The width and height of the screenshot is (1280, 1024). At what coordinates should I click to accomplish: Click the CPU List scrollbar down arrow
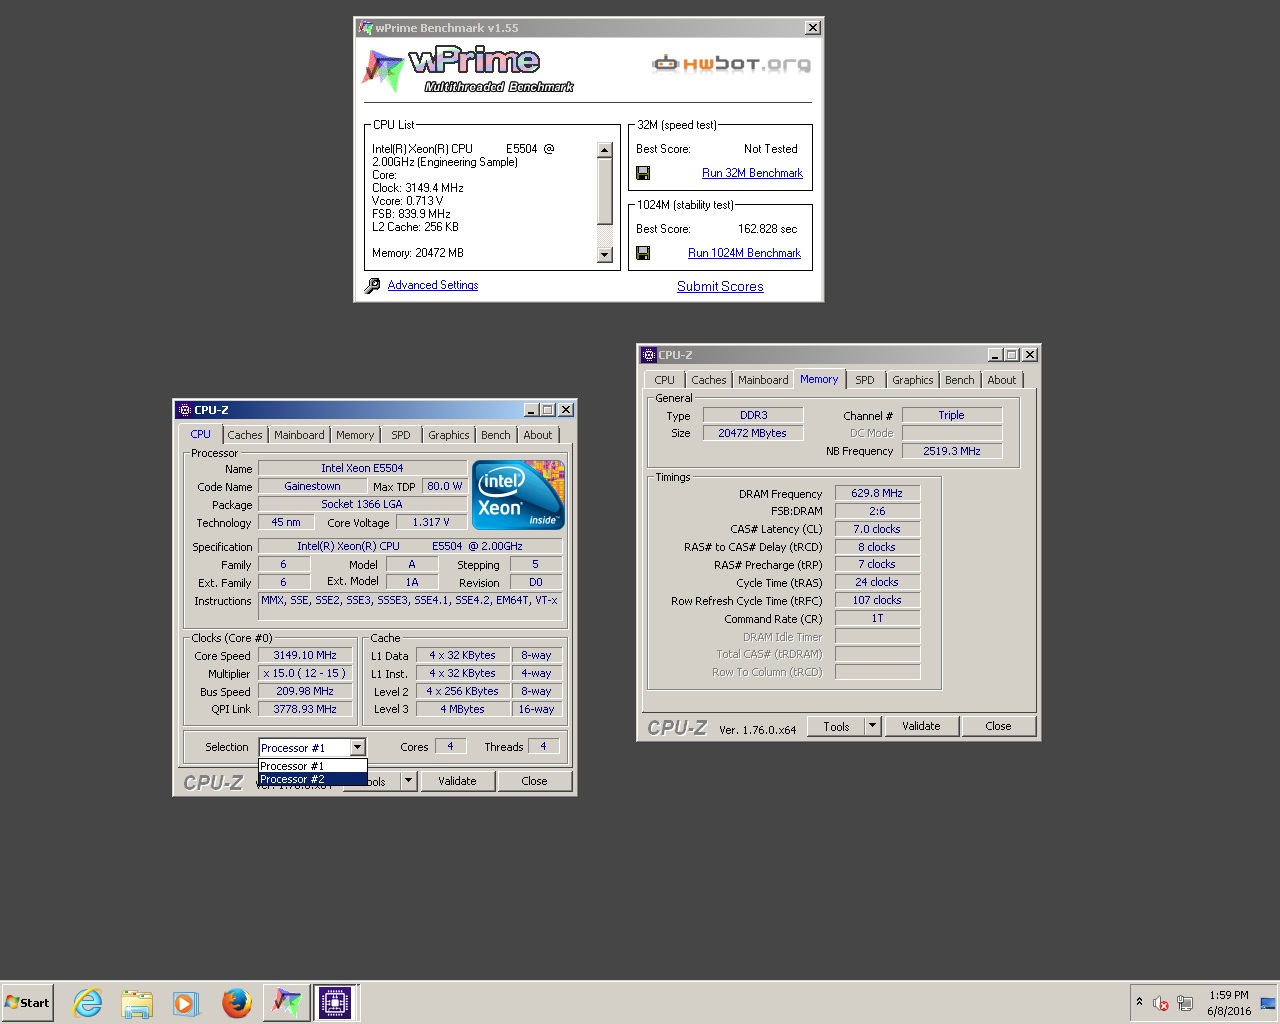click(604, 255)
